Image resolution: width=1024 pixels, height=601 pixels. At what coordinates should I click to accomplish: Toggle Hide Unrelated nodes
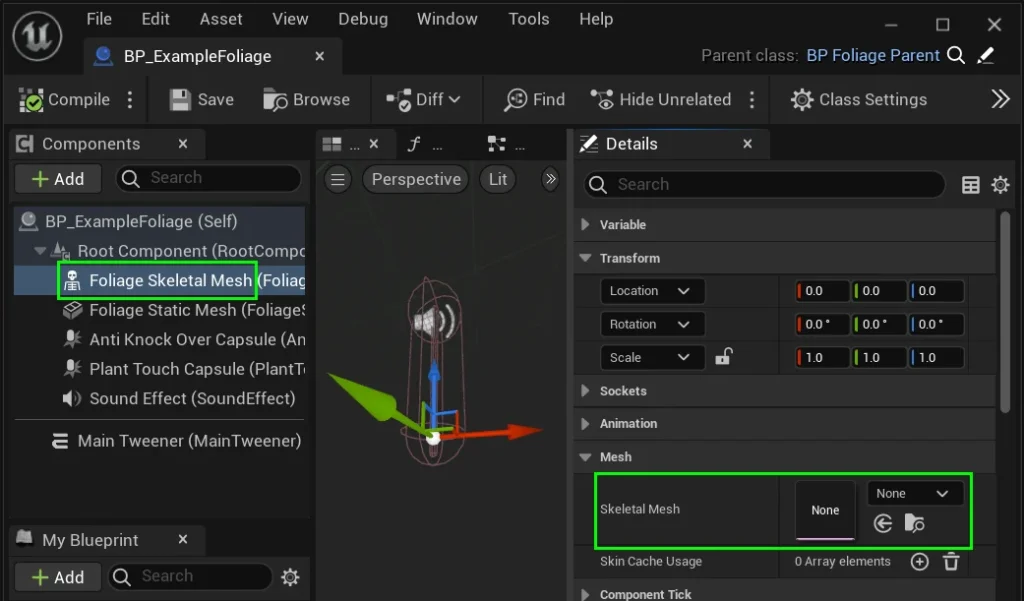661,100
